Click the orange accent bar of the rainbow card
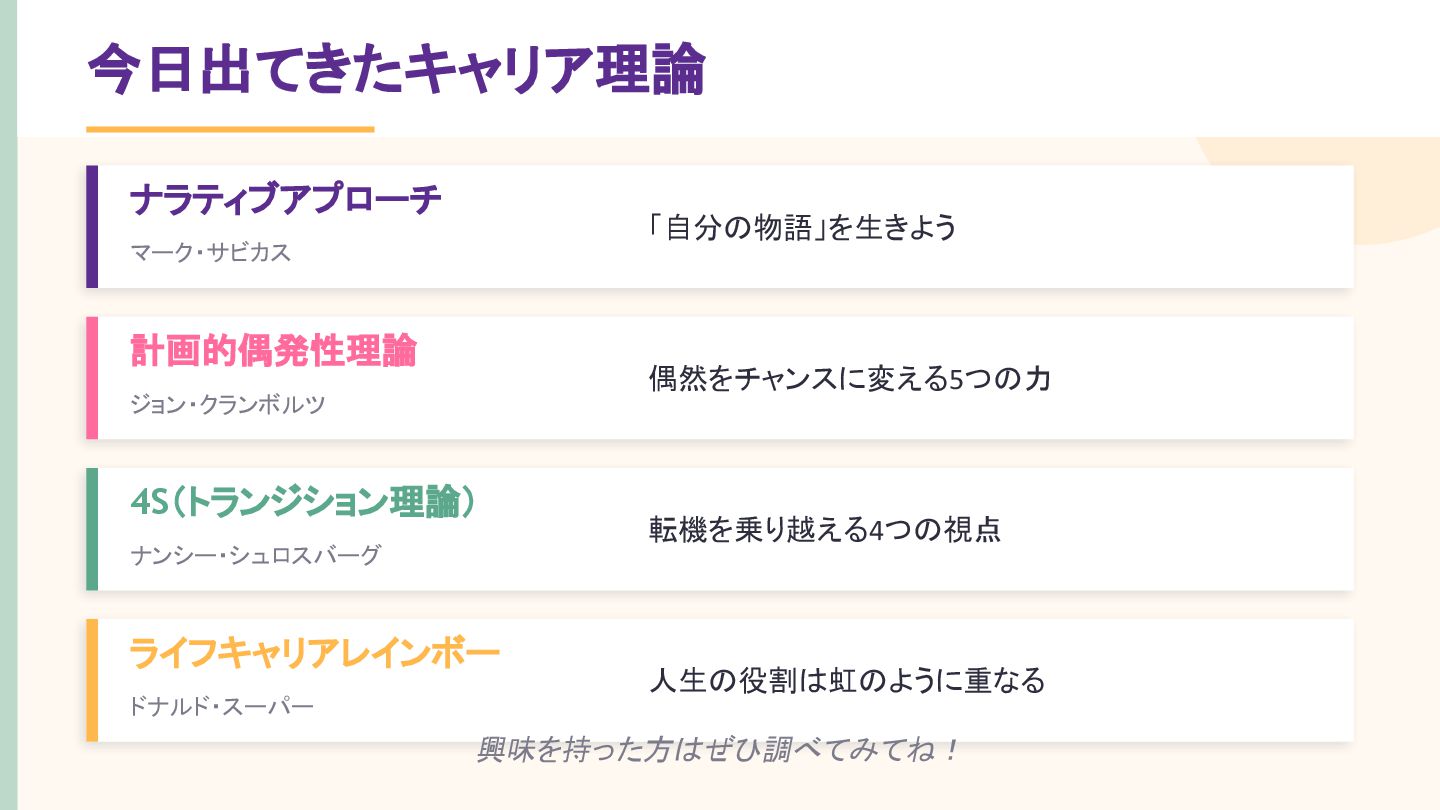 point(92,680)
